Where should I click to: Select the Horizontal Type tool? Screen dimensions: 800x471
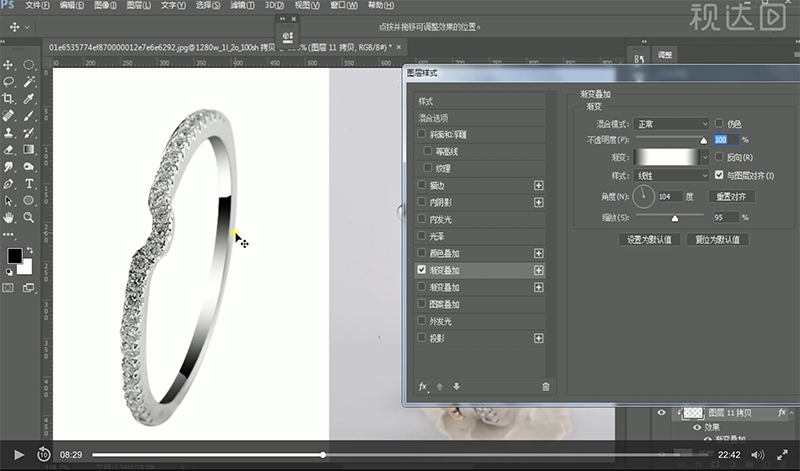coord(29,184)
